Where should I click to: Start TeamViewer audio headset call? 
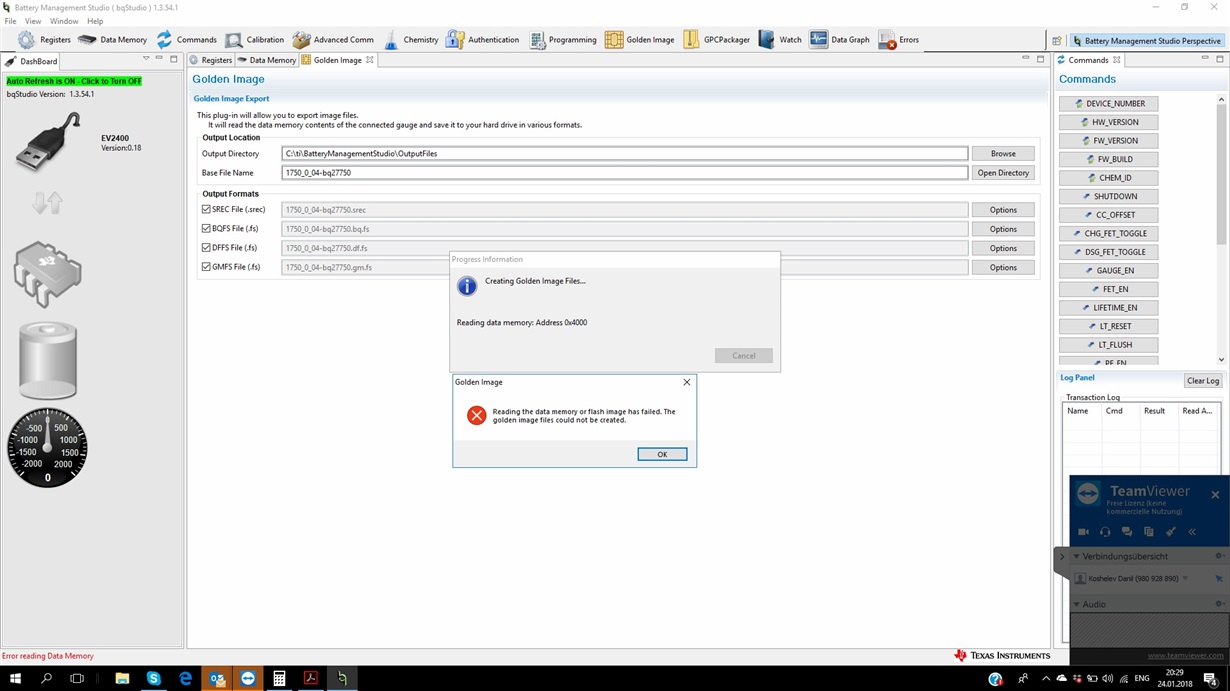pos(1105,532)
